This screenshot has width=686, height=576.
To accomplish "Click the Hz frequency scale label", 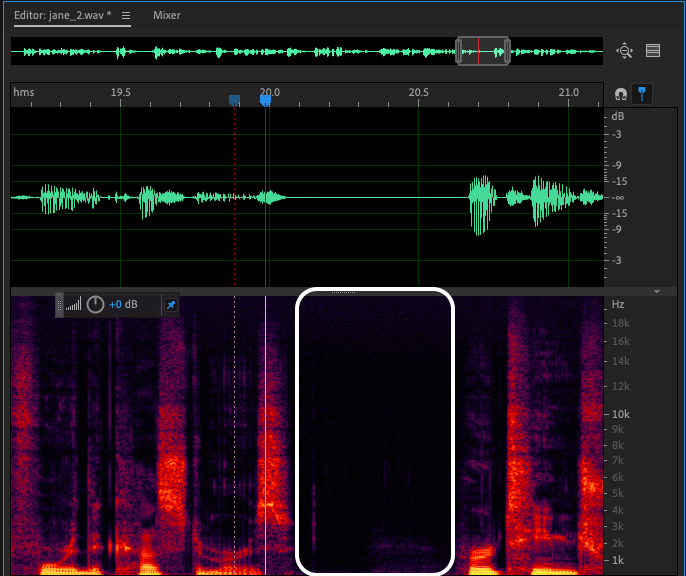I will [x=617, y=303].
